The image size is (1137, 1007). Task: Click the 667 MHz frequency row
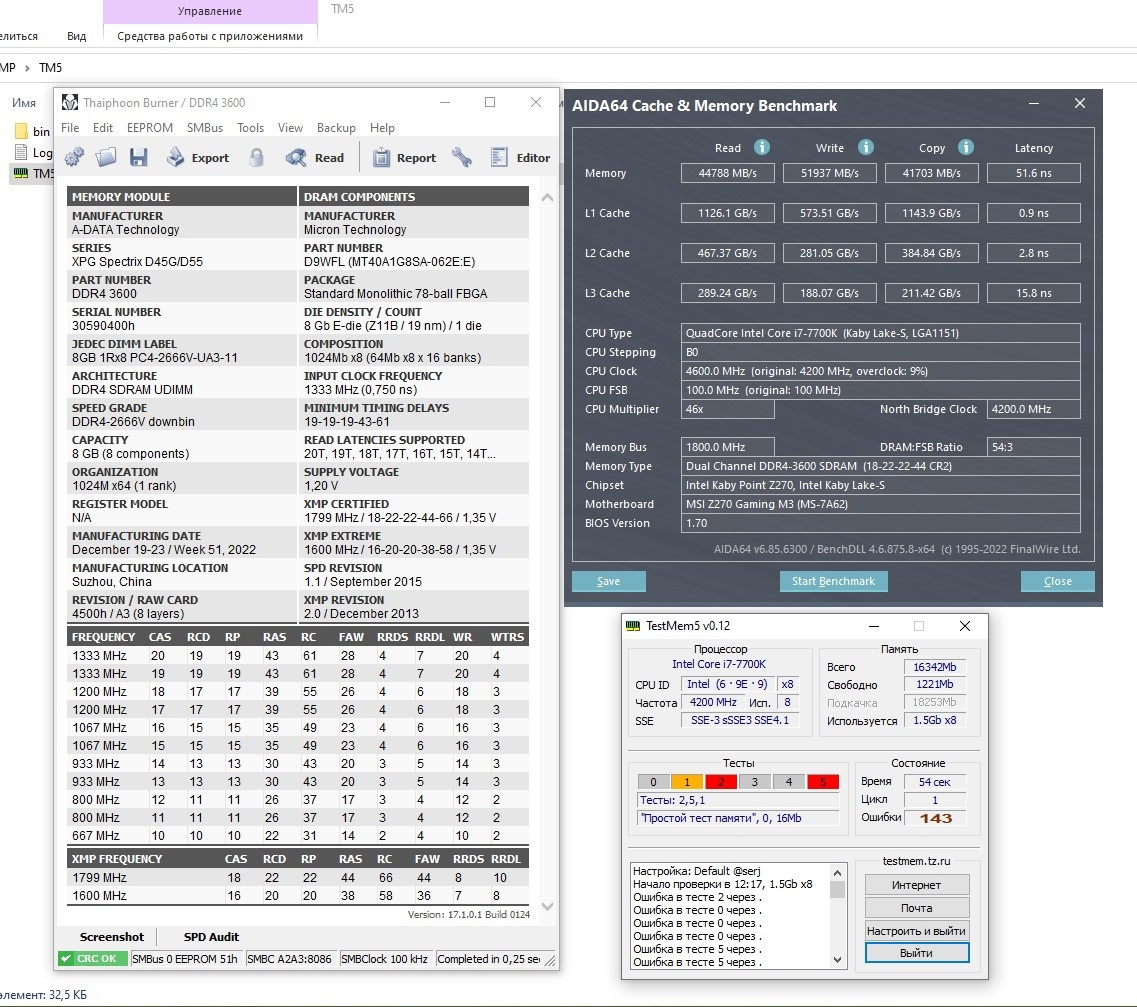[297, 835]
